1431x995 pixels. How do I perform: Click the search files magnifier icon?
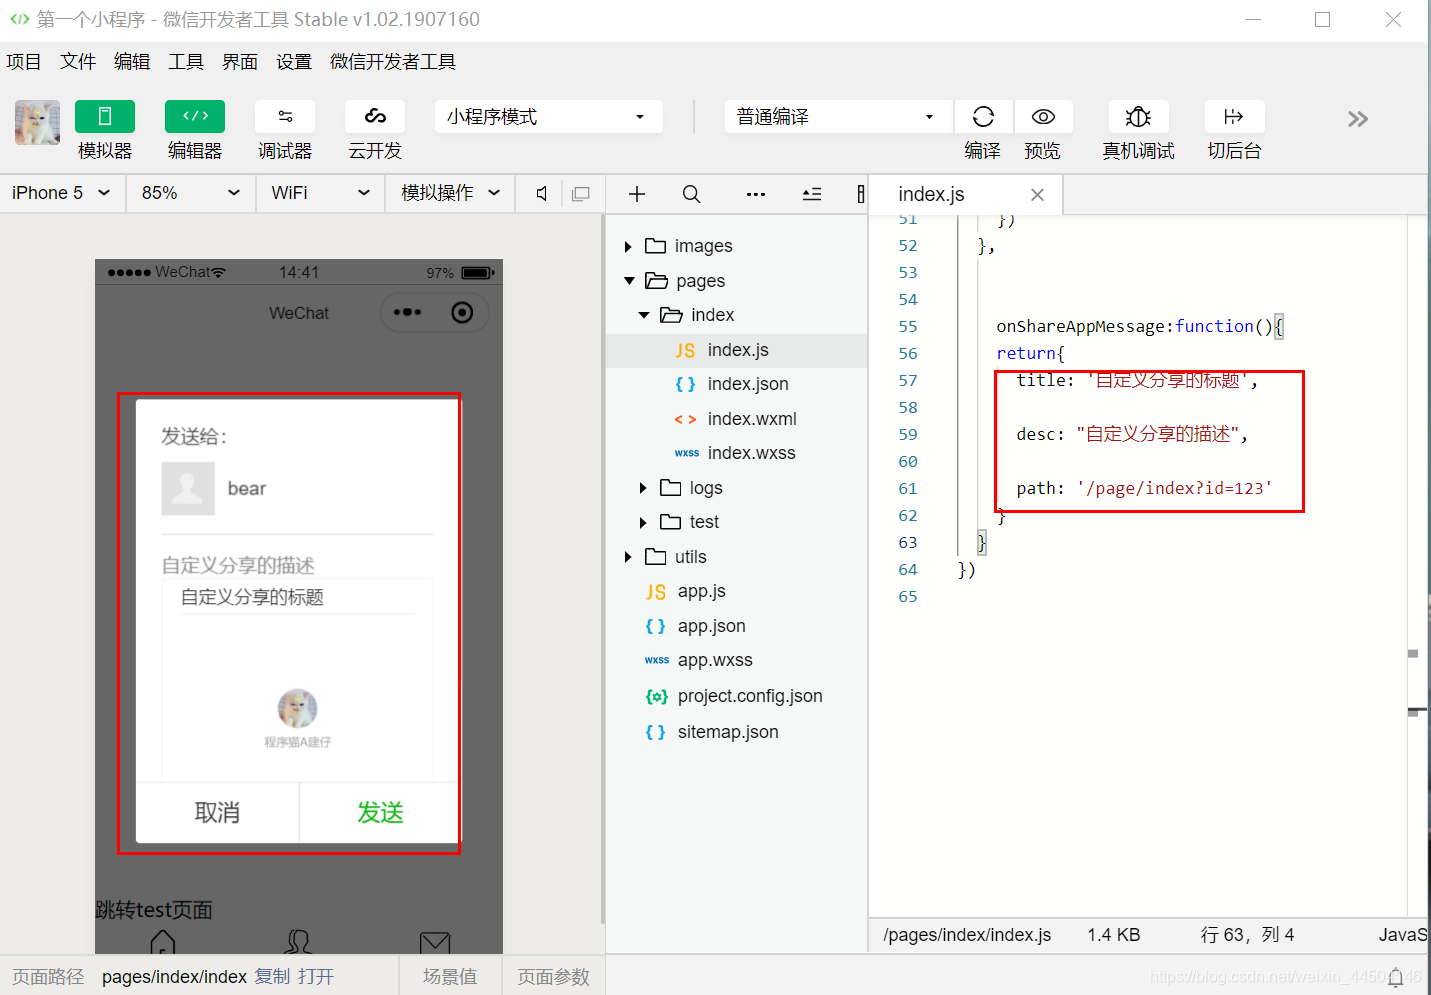(691, 194)
